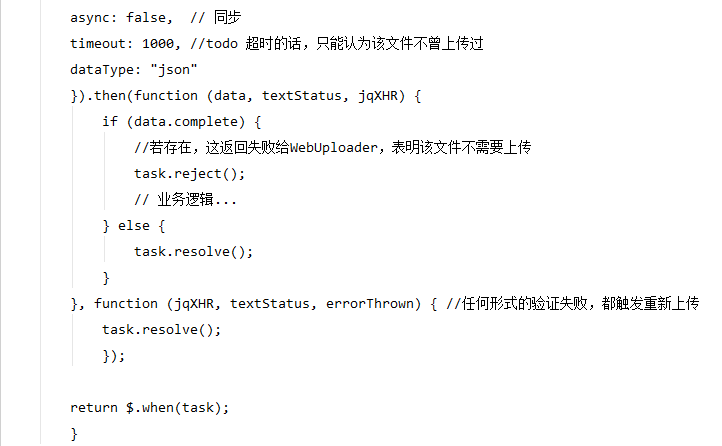Viewport: 722px width, 446px height.
Task: Click the timeout 1000 value
Action: pos(158,44)
